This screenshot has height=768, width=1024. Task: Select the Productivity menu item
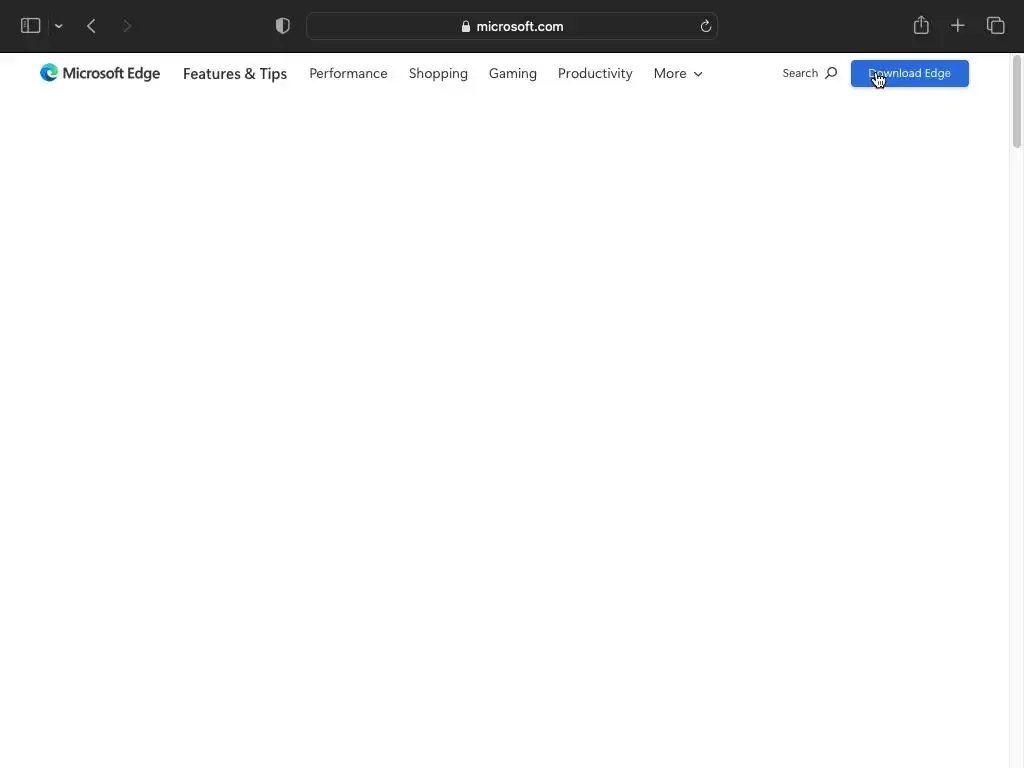coord(595,73)
